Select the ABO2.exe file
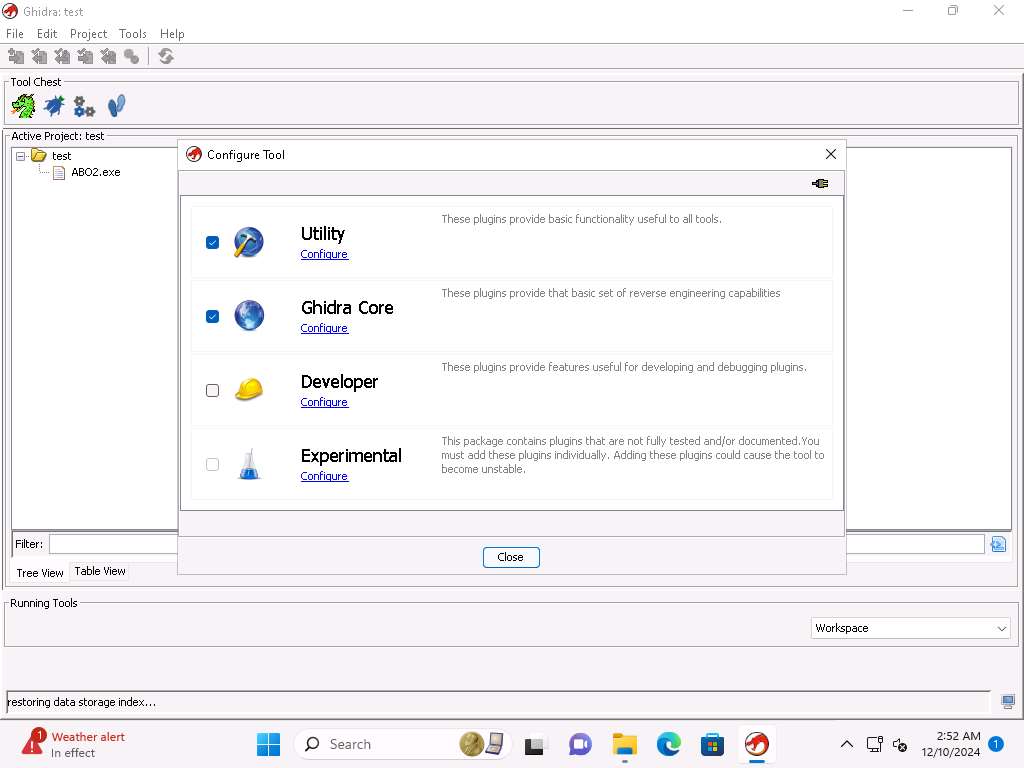 (95, 172)
